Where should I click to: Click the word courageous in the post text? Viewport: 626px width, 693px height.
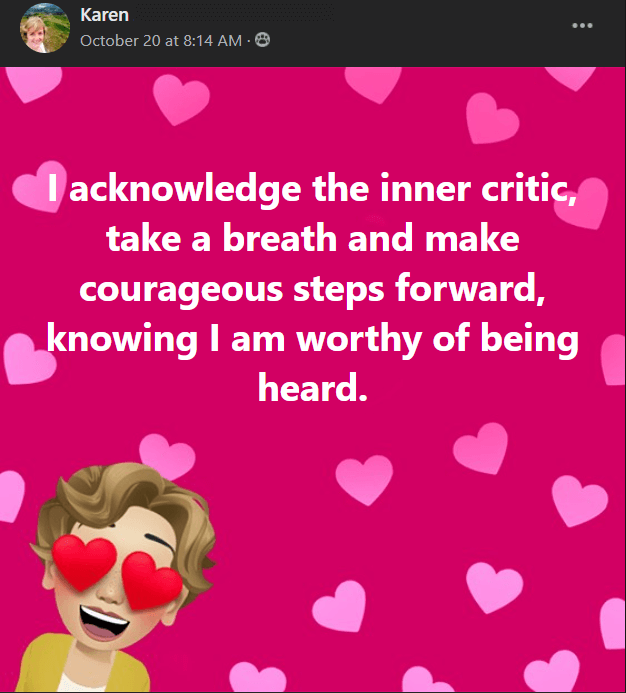pos(181,289)
